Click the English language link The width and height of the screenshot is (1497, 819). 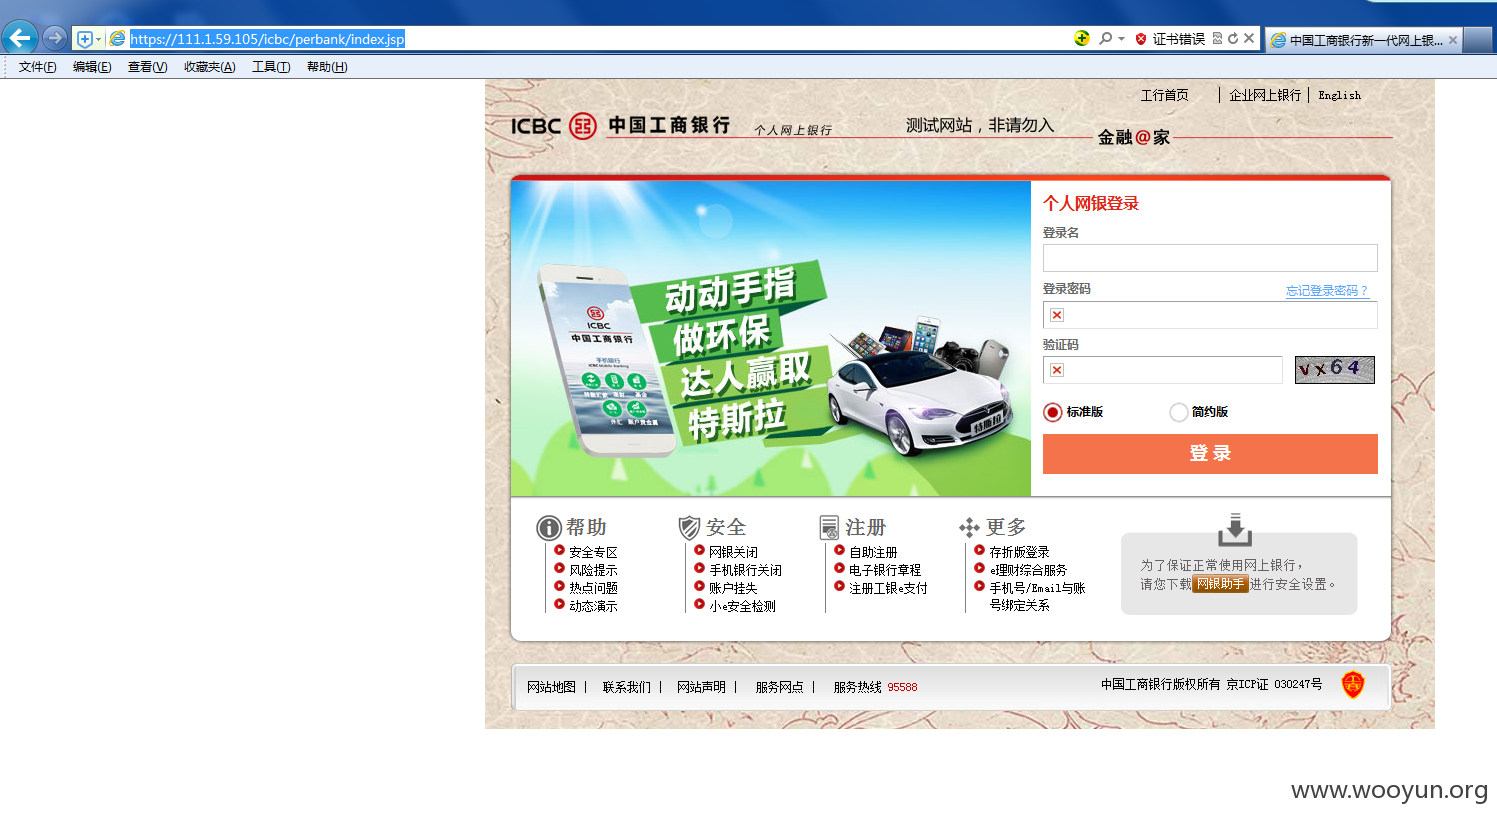coord(1339,95)
